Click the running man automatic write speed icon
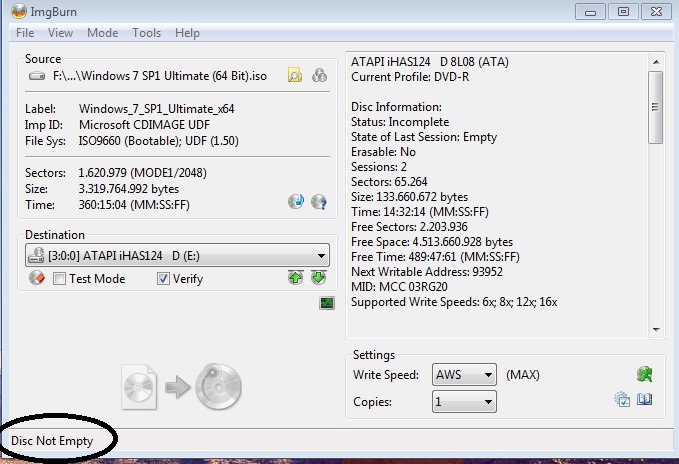679x464 pixels. (644, 374)
